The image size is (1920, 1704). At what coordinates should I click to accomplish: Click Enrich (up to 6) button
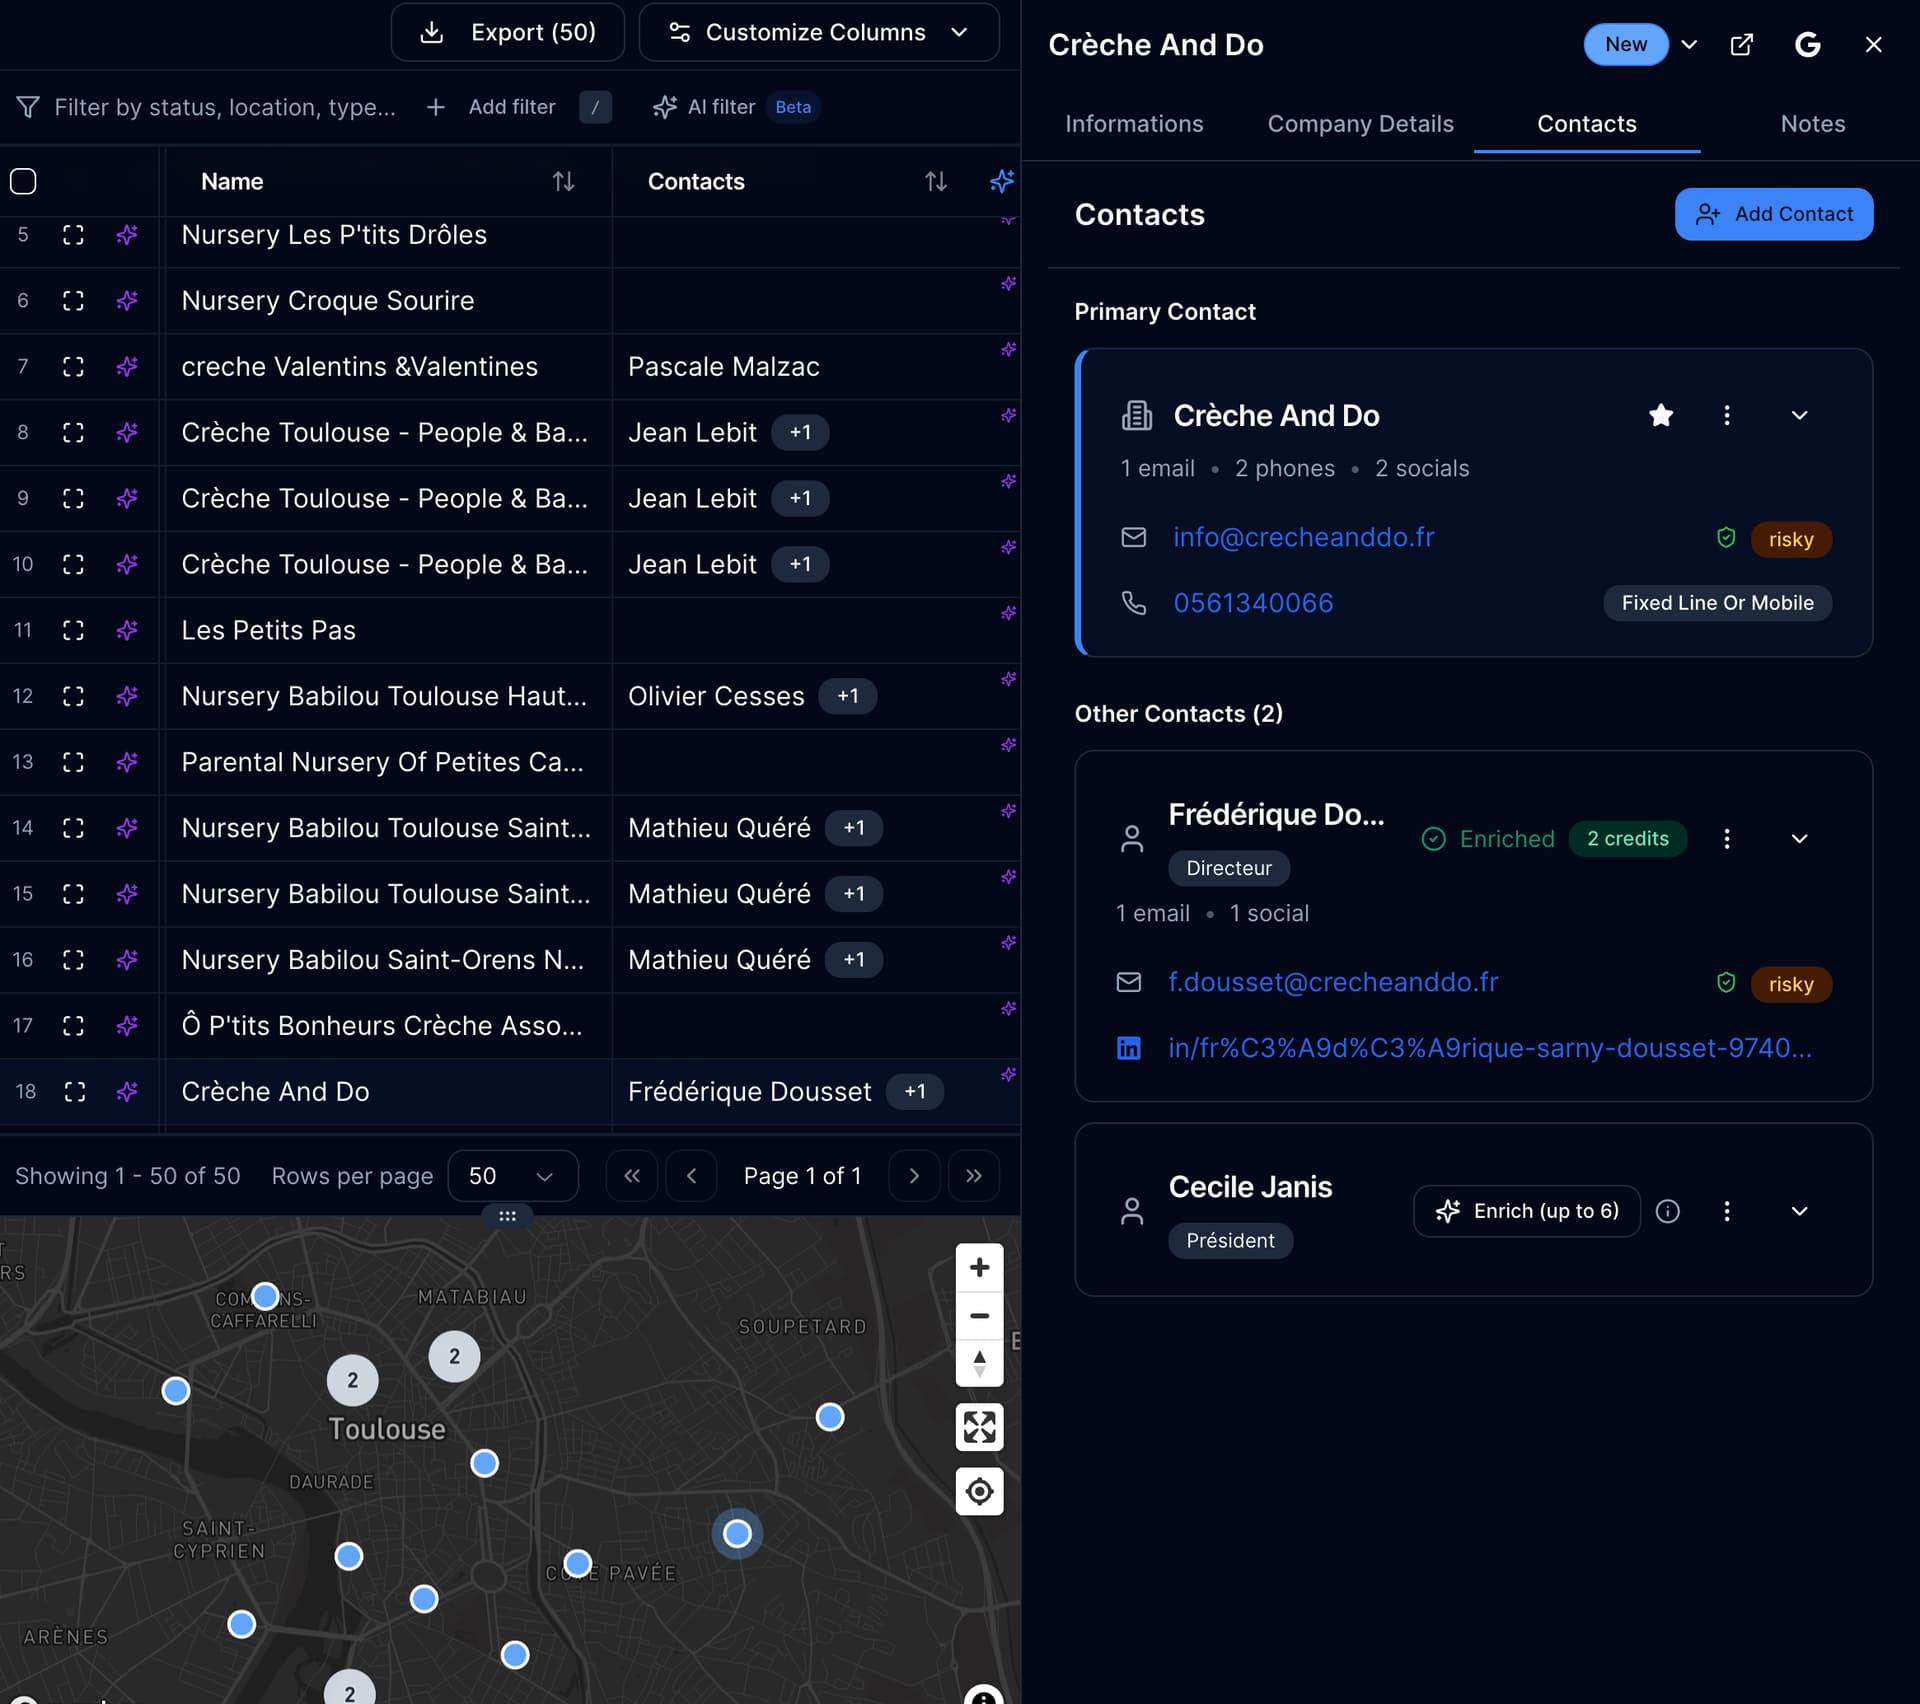1526,1211
